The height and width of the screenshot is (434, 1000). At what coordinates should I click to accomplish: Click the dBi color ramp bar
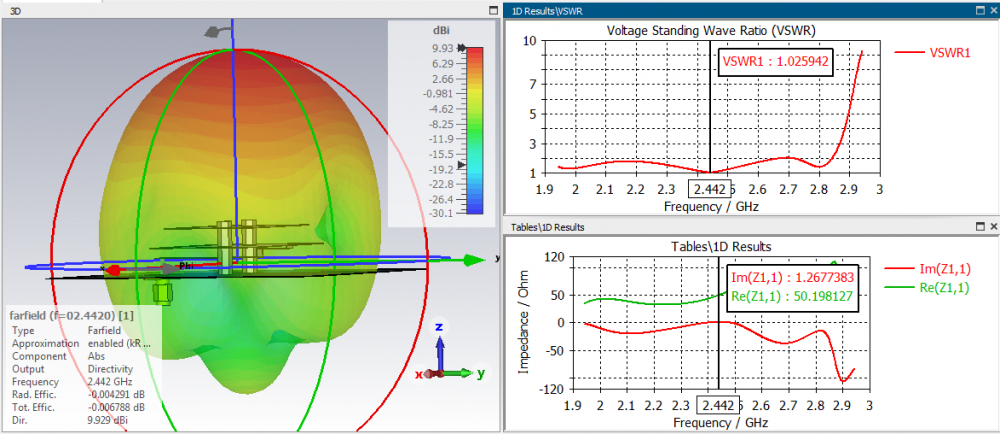[x=474, y=130]
